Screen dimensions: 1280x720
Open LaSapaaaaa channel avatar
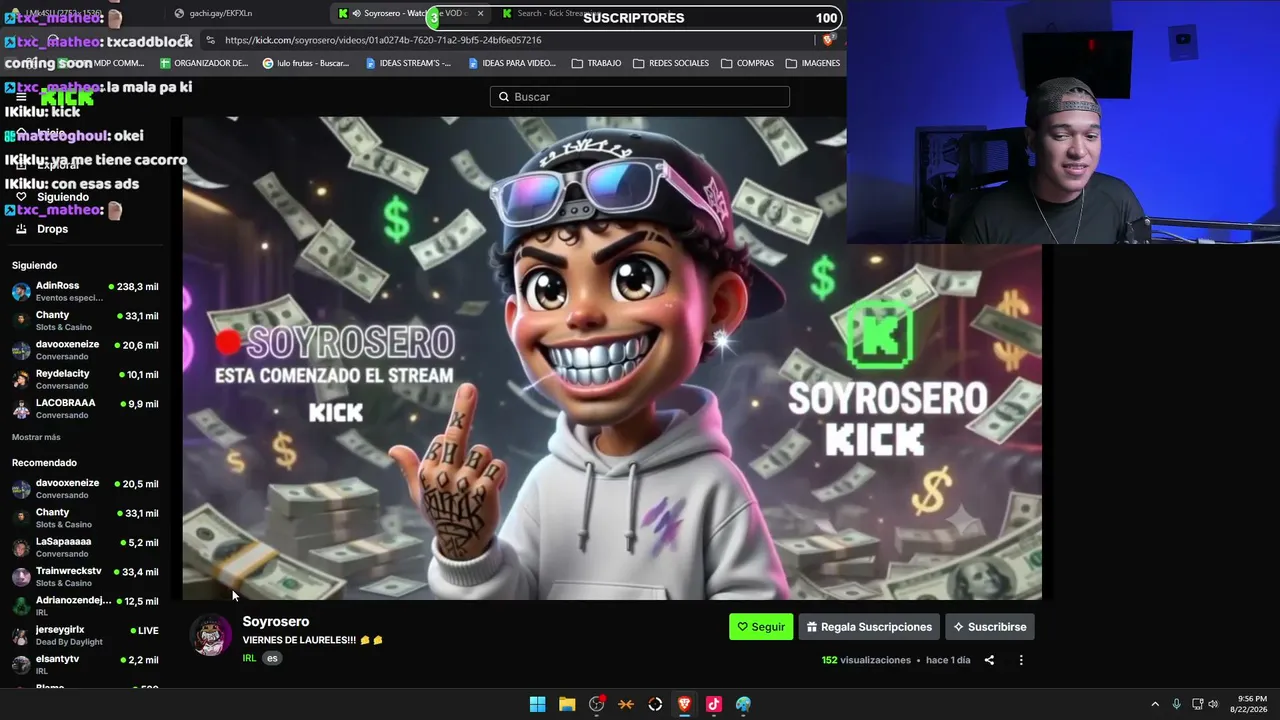21,547
